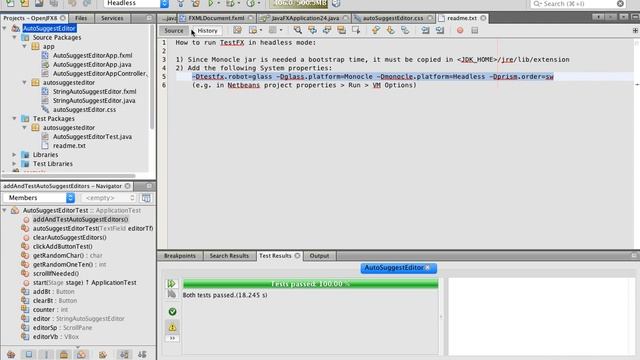Click Save All icon in main toolbar
This screenshot has height=360, width=640.
click(x=53, y=3)
